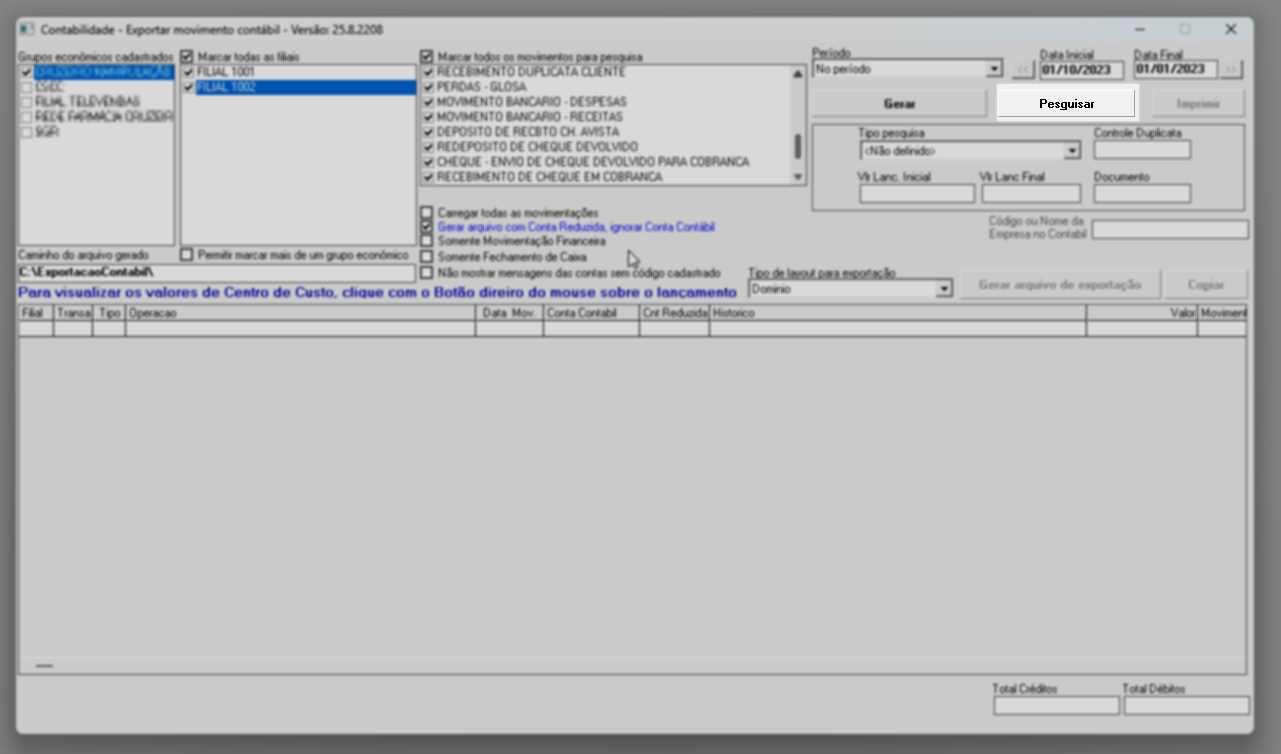The height and width of the screenshot is (754, 1281).
Task: Click the Copiar button
Action: (x=1206, y=285)
